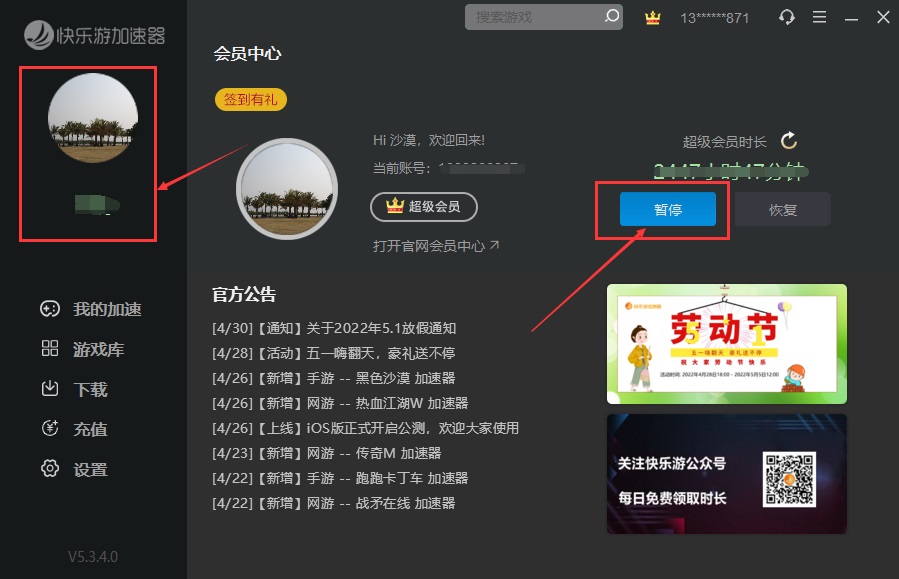
Task: Open the hamburger menu icon
Action: (x=819, y=17)
